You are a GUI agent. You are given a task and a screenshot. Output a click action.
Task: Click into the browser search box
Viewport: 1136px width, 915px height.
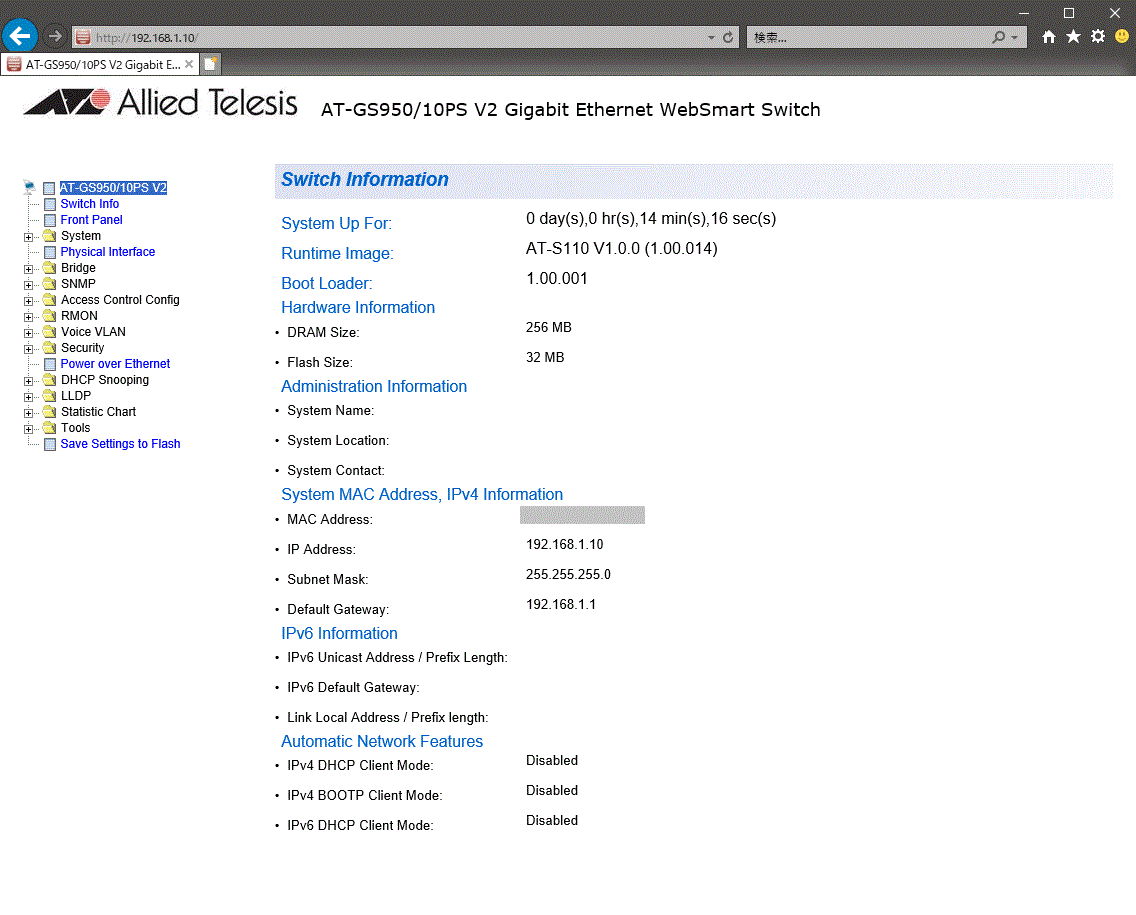coord(869,37)
